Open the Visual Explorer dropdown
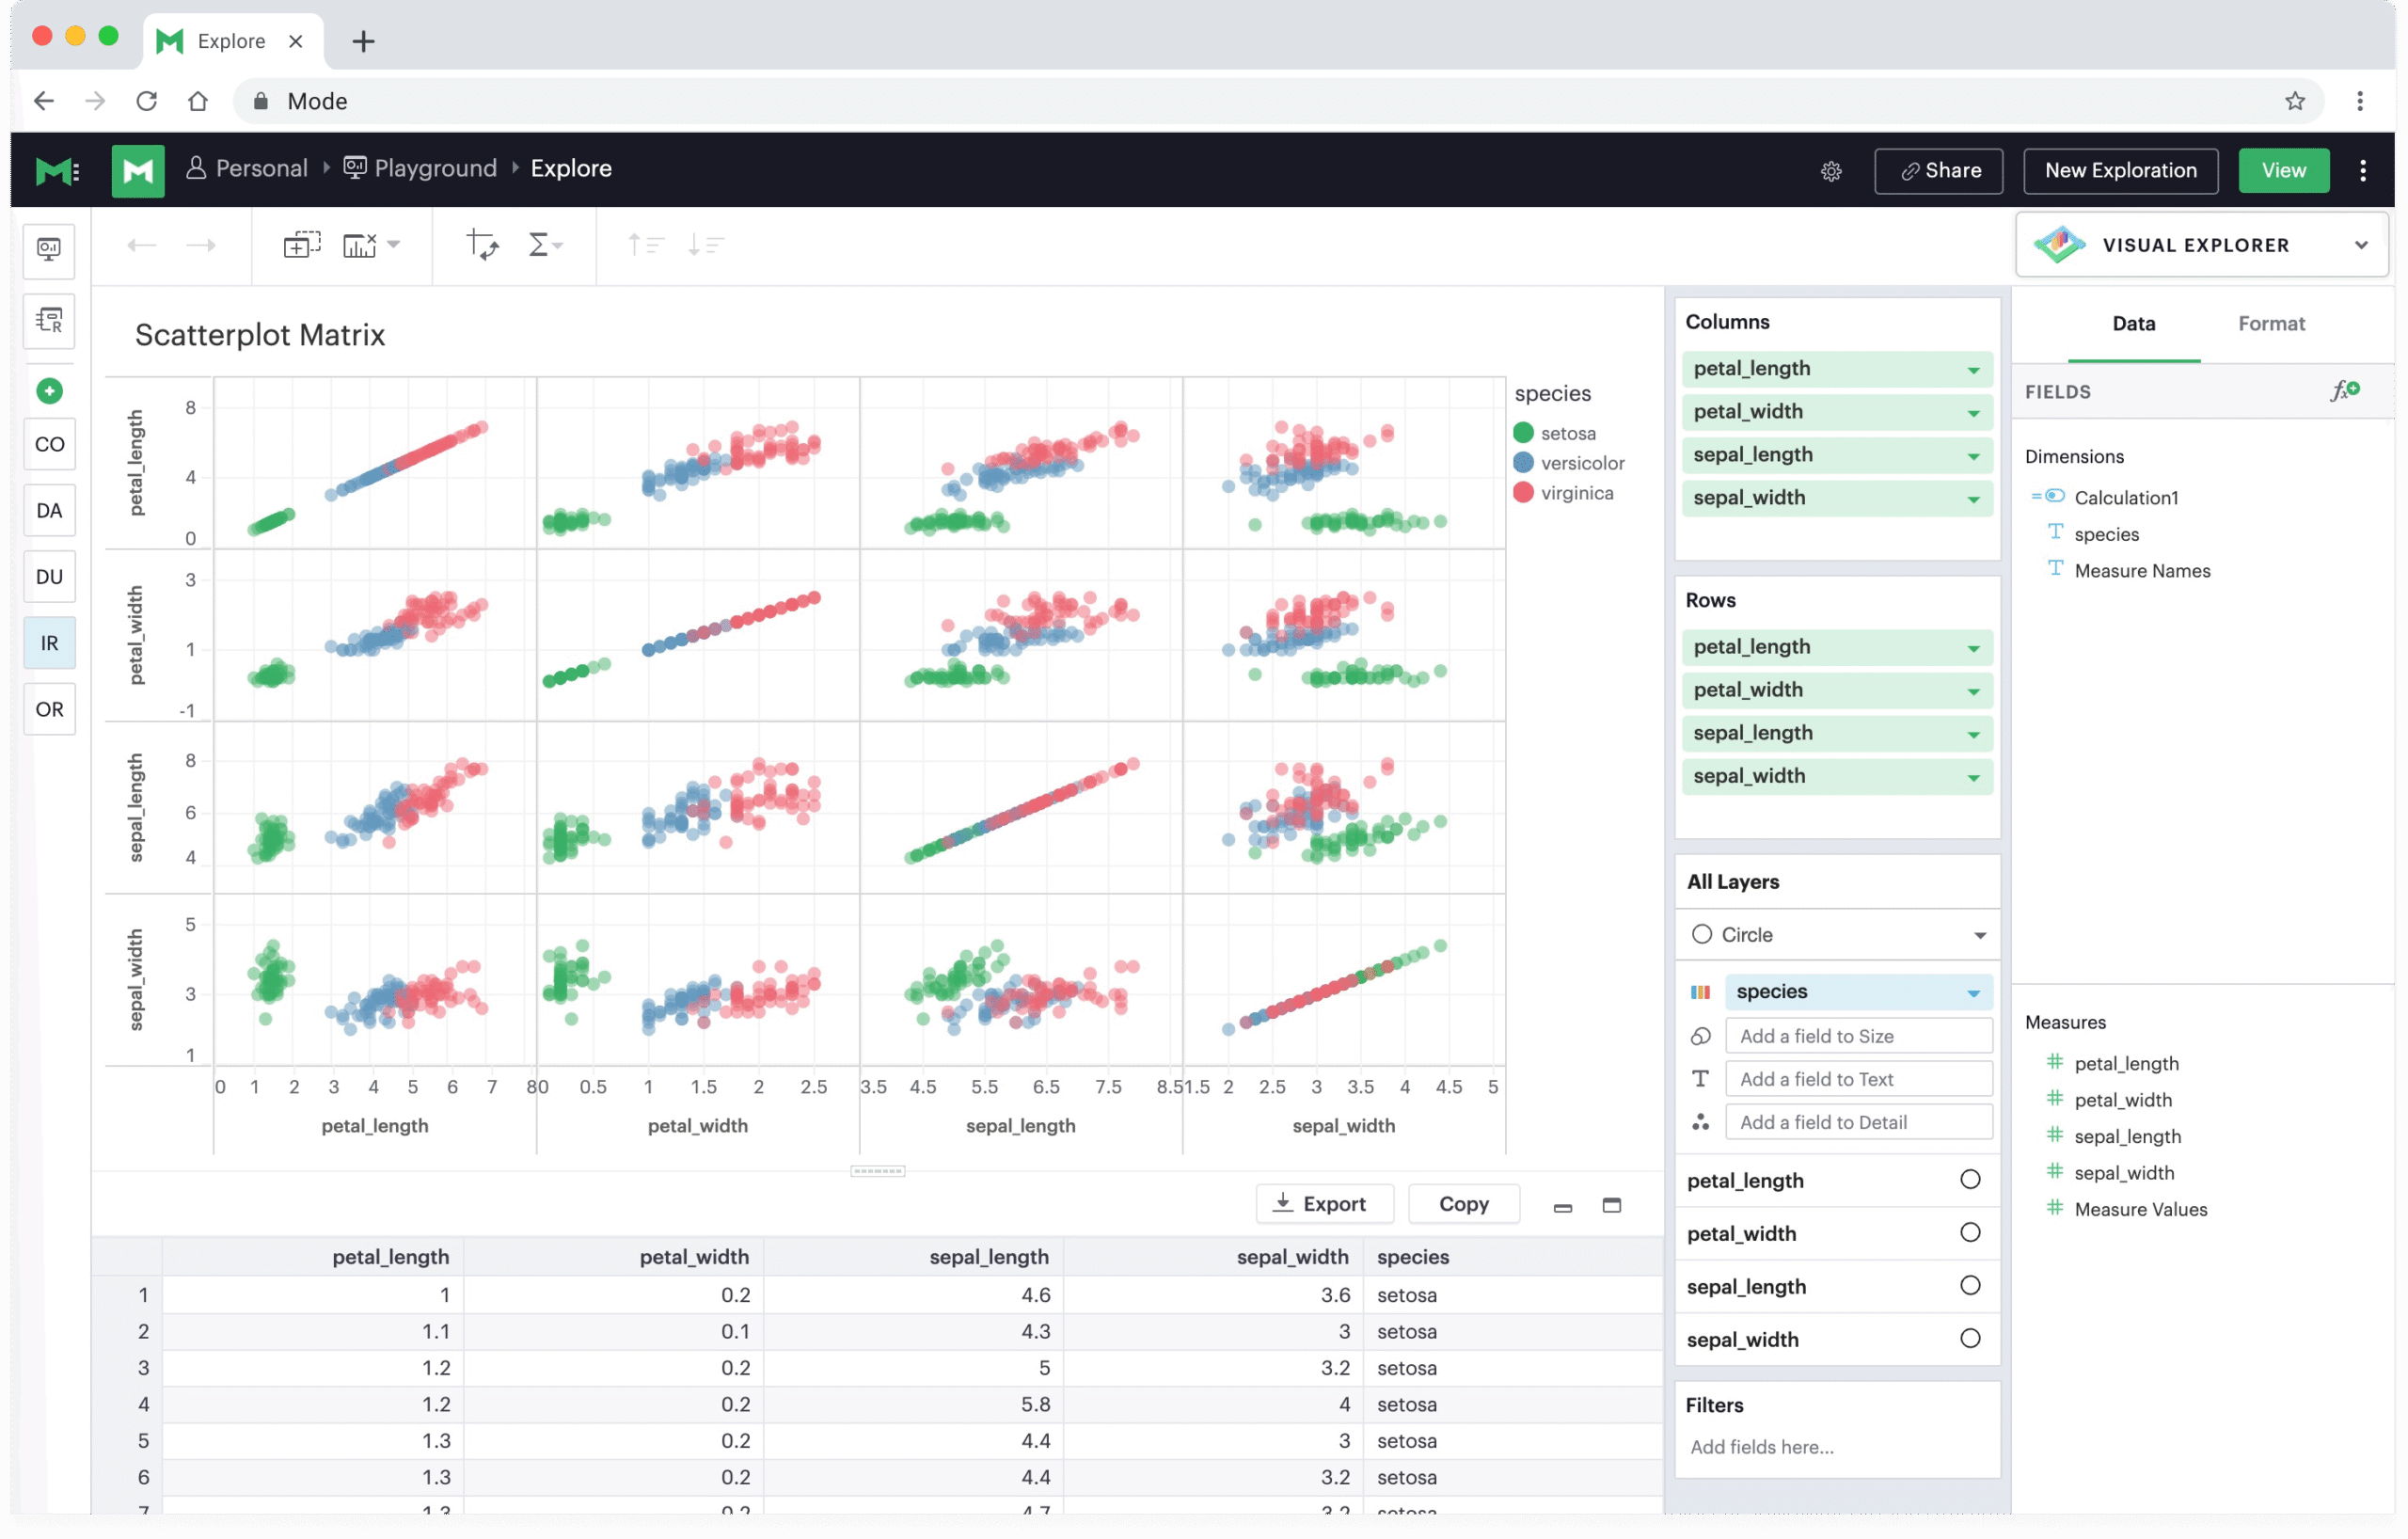This screenshot has height=1539, width=2408. 2360,245
